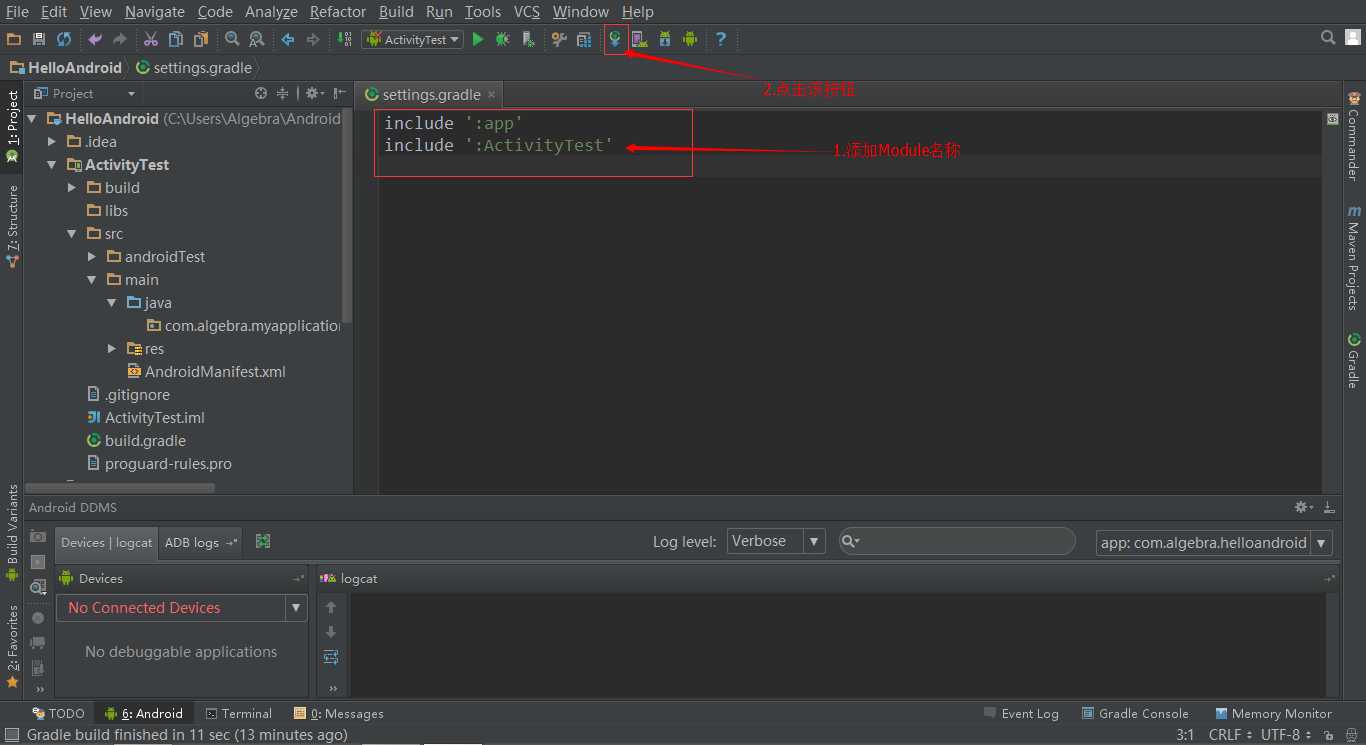Click the Help question mark icon
This screenshot has width=1366, height=745.
tap(720, 39)
